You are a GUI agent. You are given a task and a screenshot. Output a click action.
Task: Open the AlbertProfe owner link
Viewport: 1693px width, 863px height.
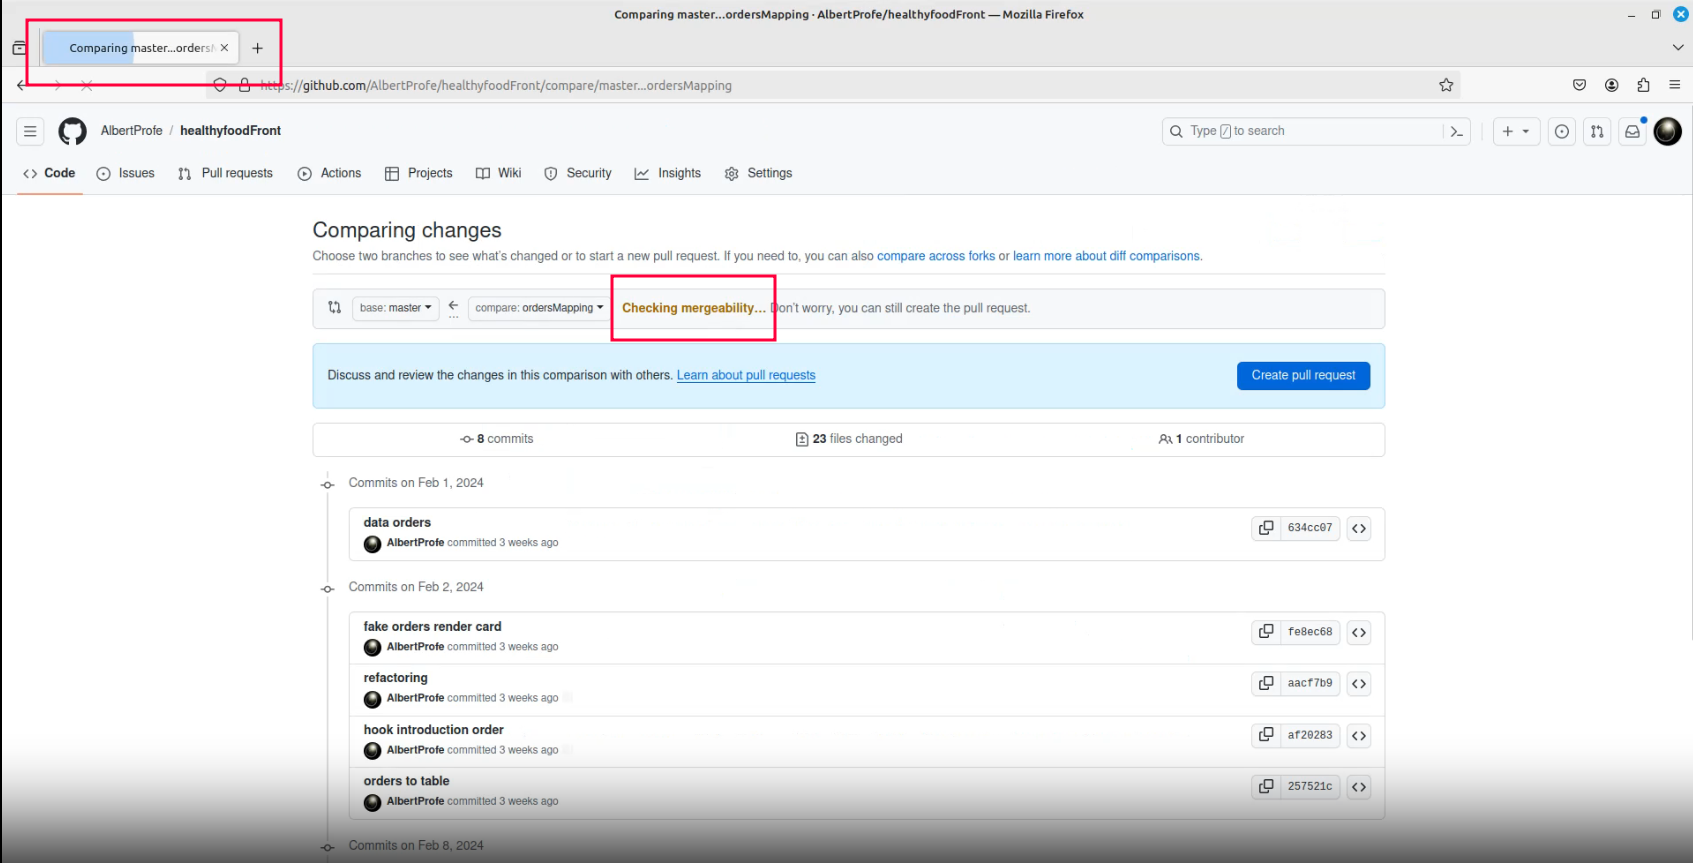[131, 131]
